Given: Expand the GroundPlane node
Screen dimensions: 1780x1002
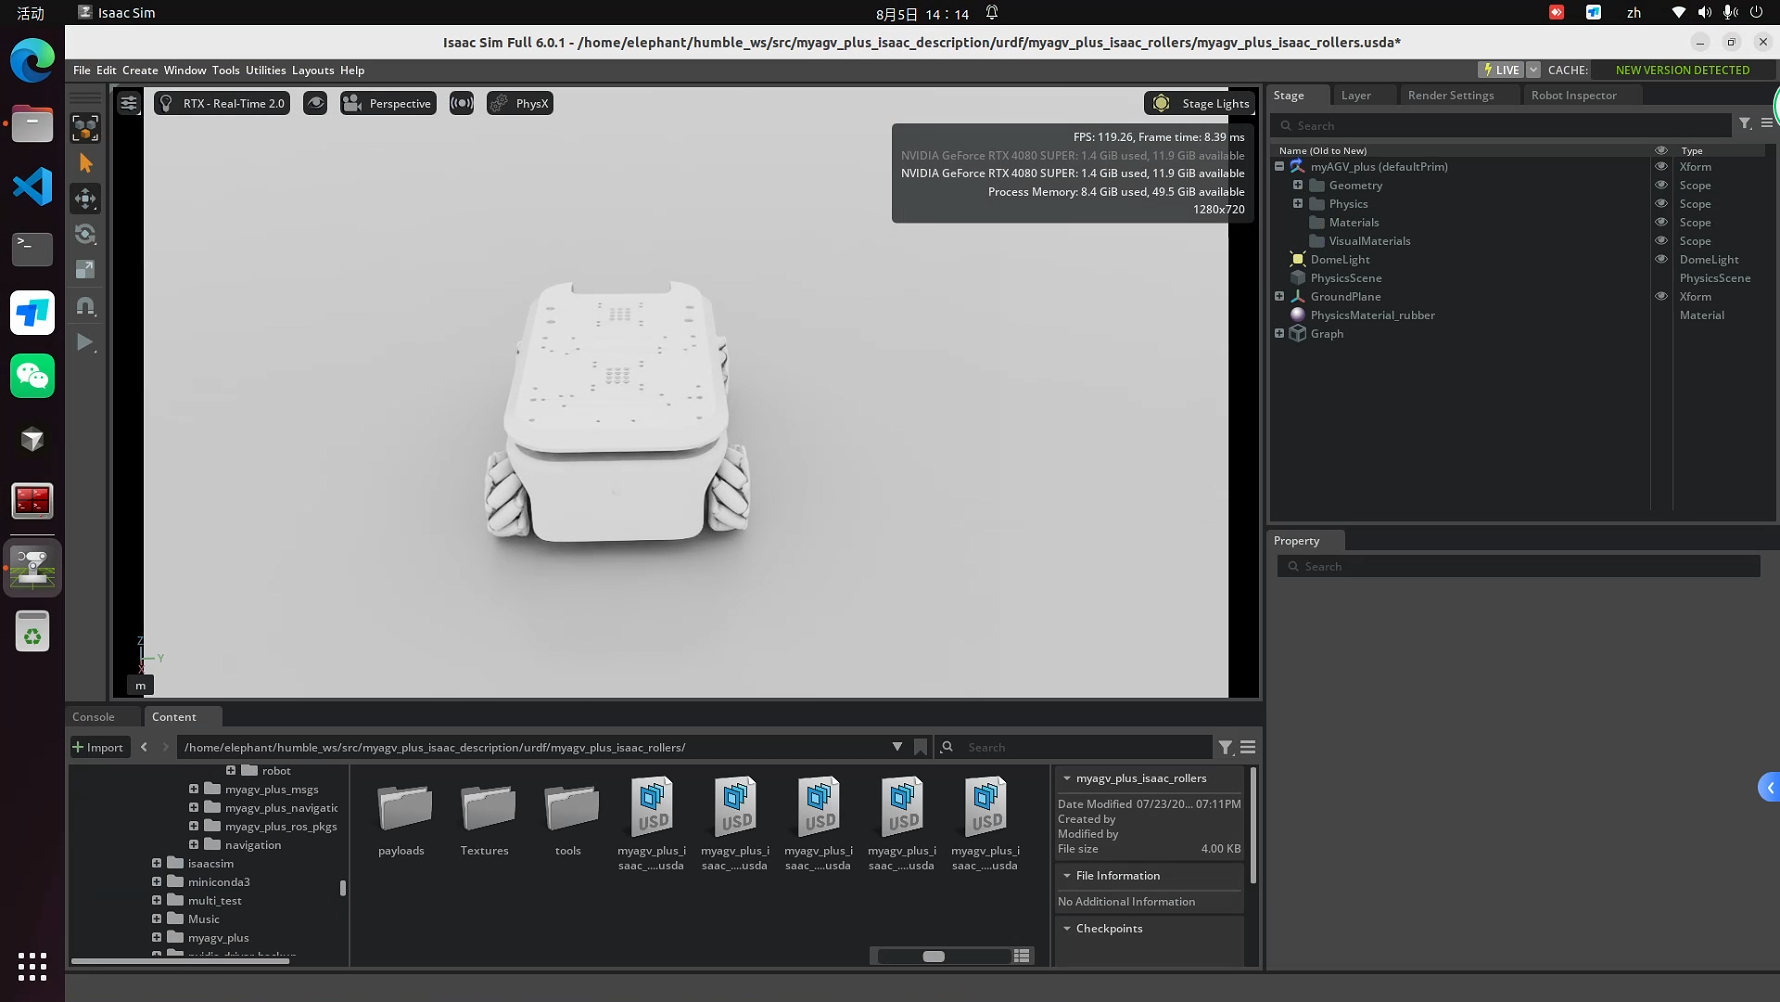Looking at the screenshot, I should point(1279,296).
